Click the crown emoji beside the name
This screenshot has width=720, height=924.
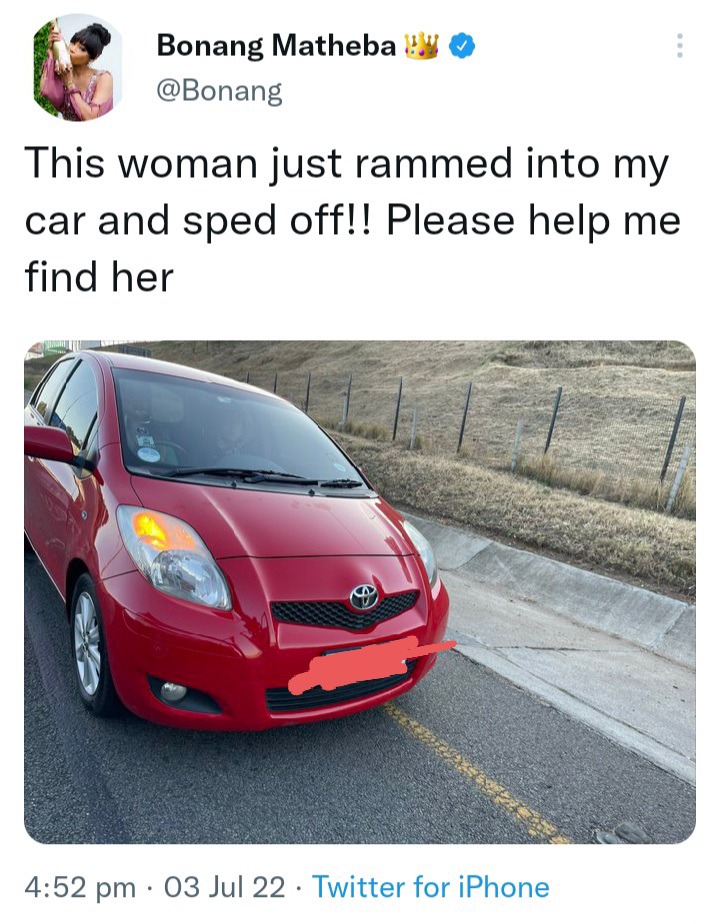(x=422, y=46)
